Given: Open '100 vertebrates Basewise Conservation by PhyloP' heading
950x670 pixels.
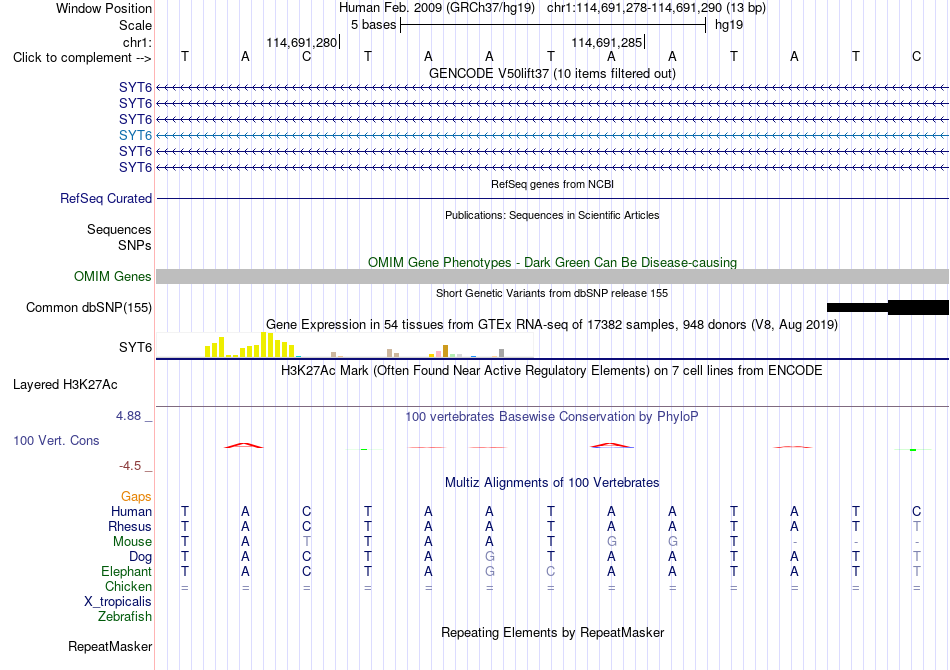Looking at the screenshot, I should tap(552, 417).
